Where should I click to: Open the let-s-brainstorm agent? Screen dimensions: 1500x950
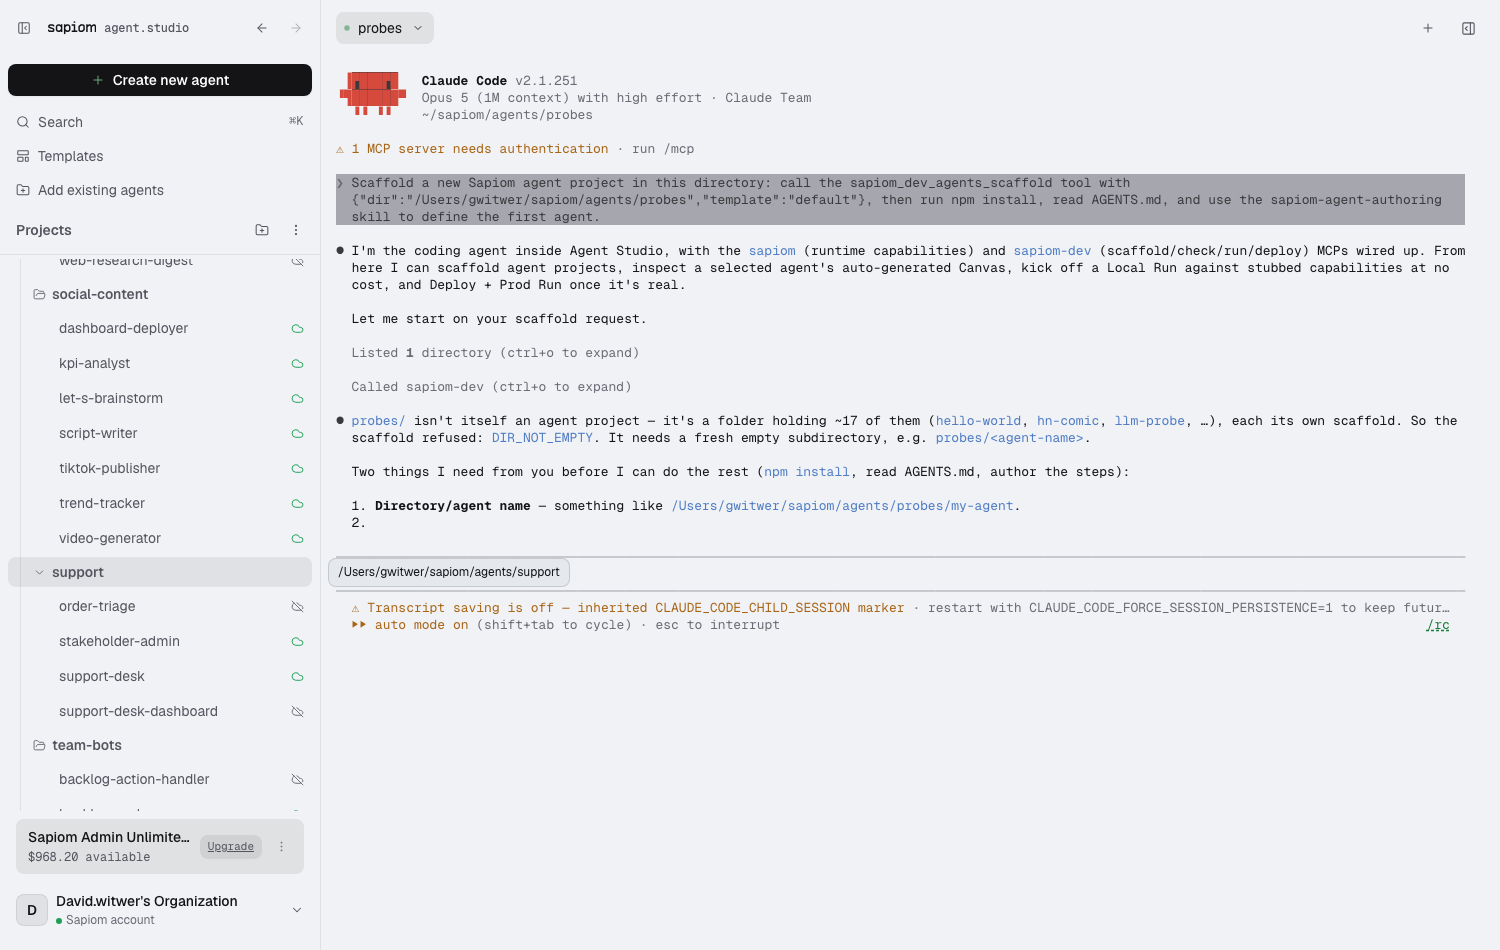[x=111, y=398]
